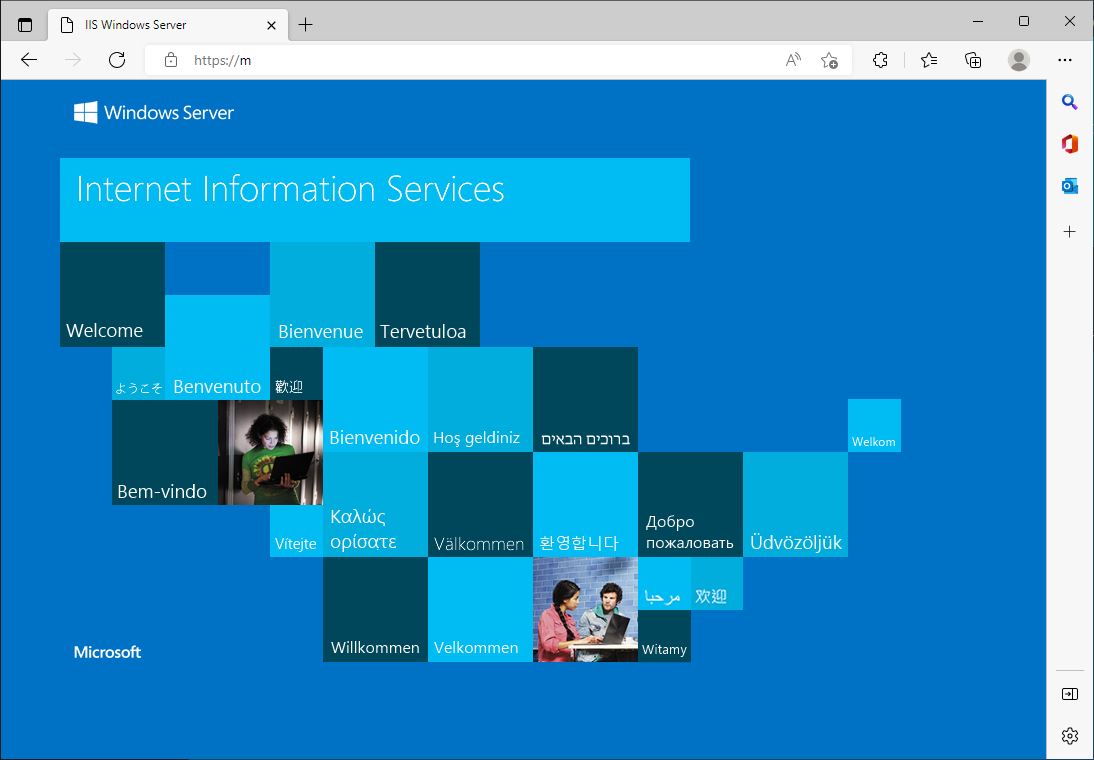The height and width of the screenshot is (760, 1094).
Task: Open a new tab with plus button
Action: point(306,25)
